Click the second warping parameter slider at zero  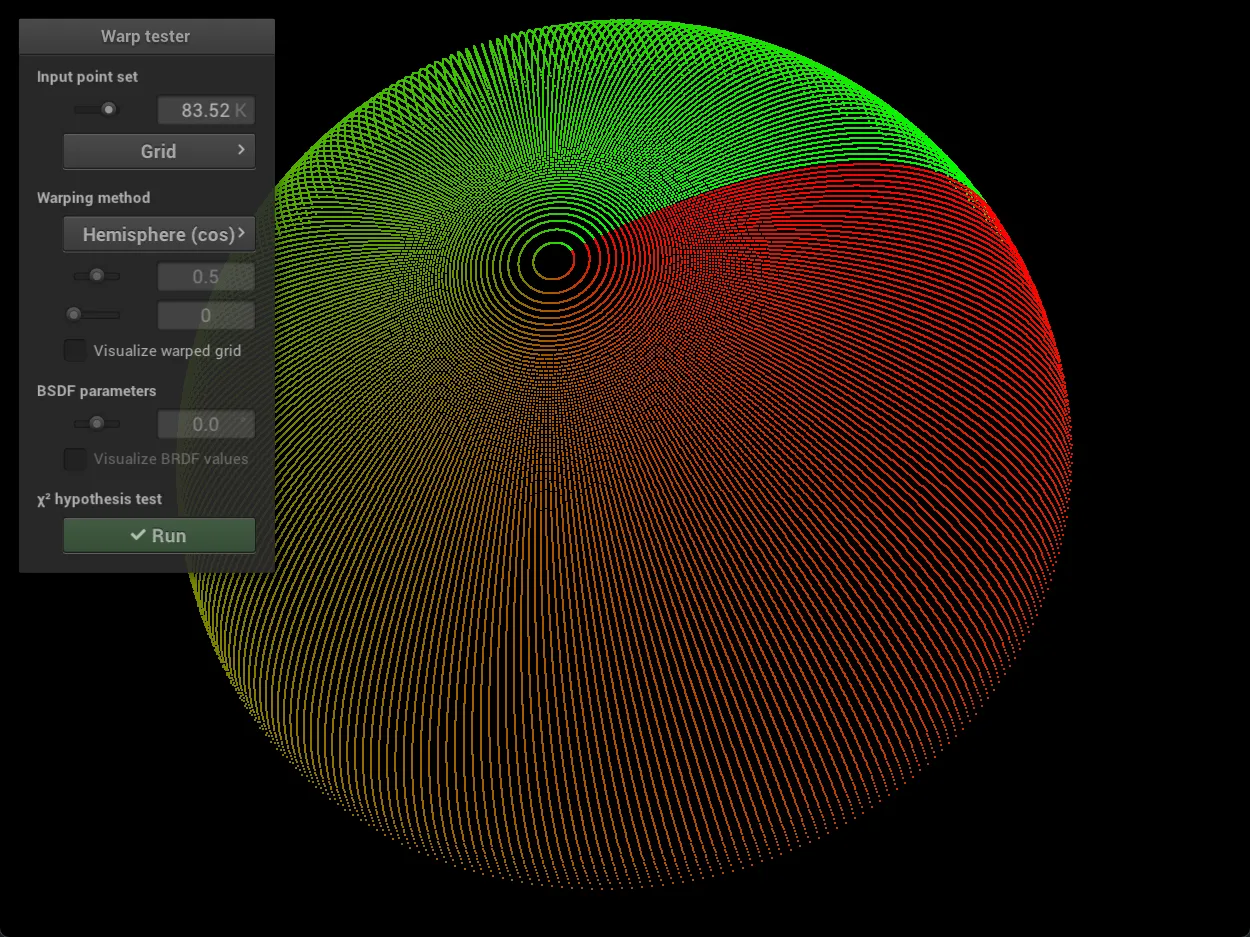click(74, 315)
